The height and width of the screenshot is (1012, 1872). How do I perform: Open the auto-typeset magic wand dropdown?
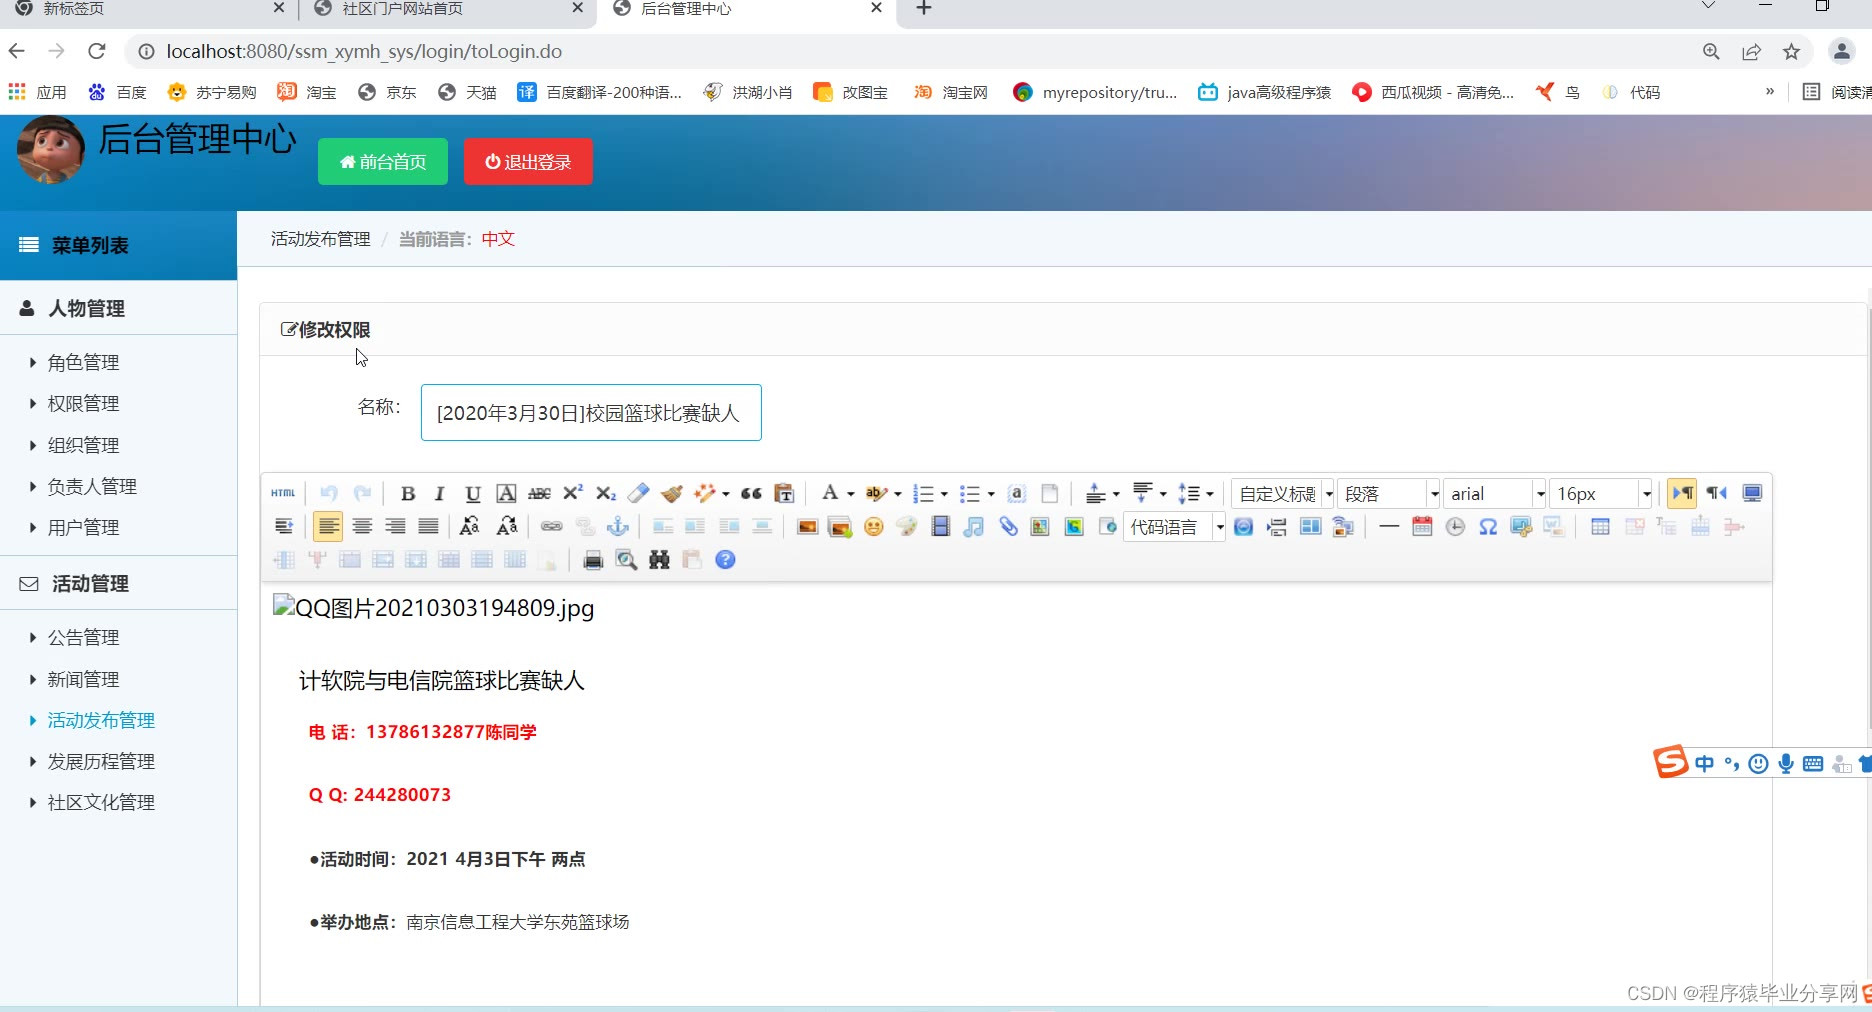pyautogui.click(x=726, y=494)
